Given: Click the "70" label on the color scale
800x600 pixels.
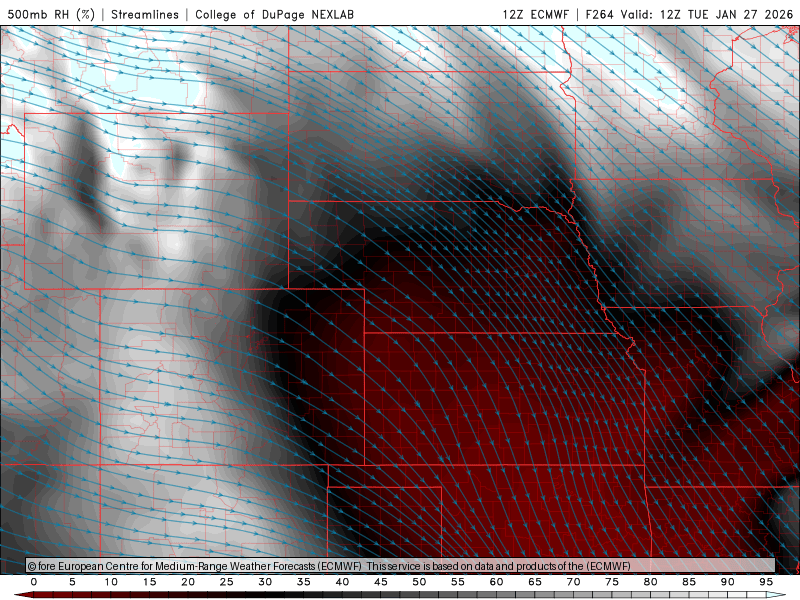Looking at the screenshot, I should (573, 582).
